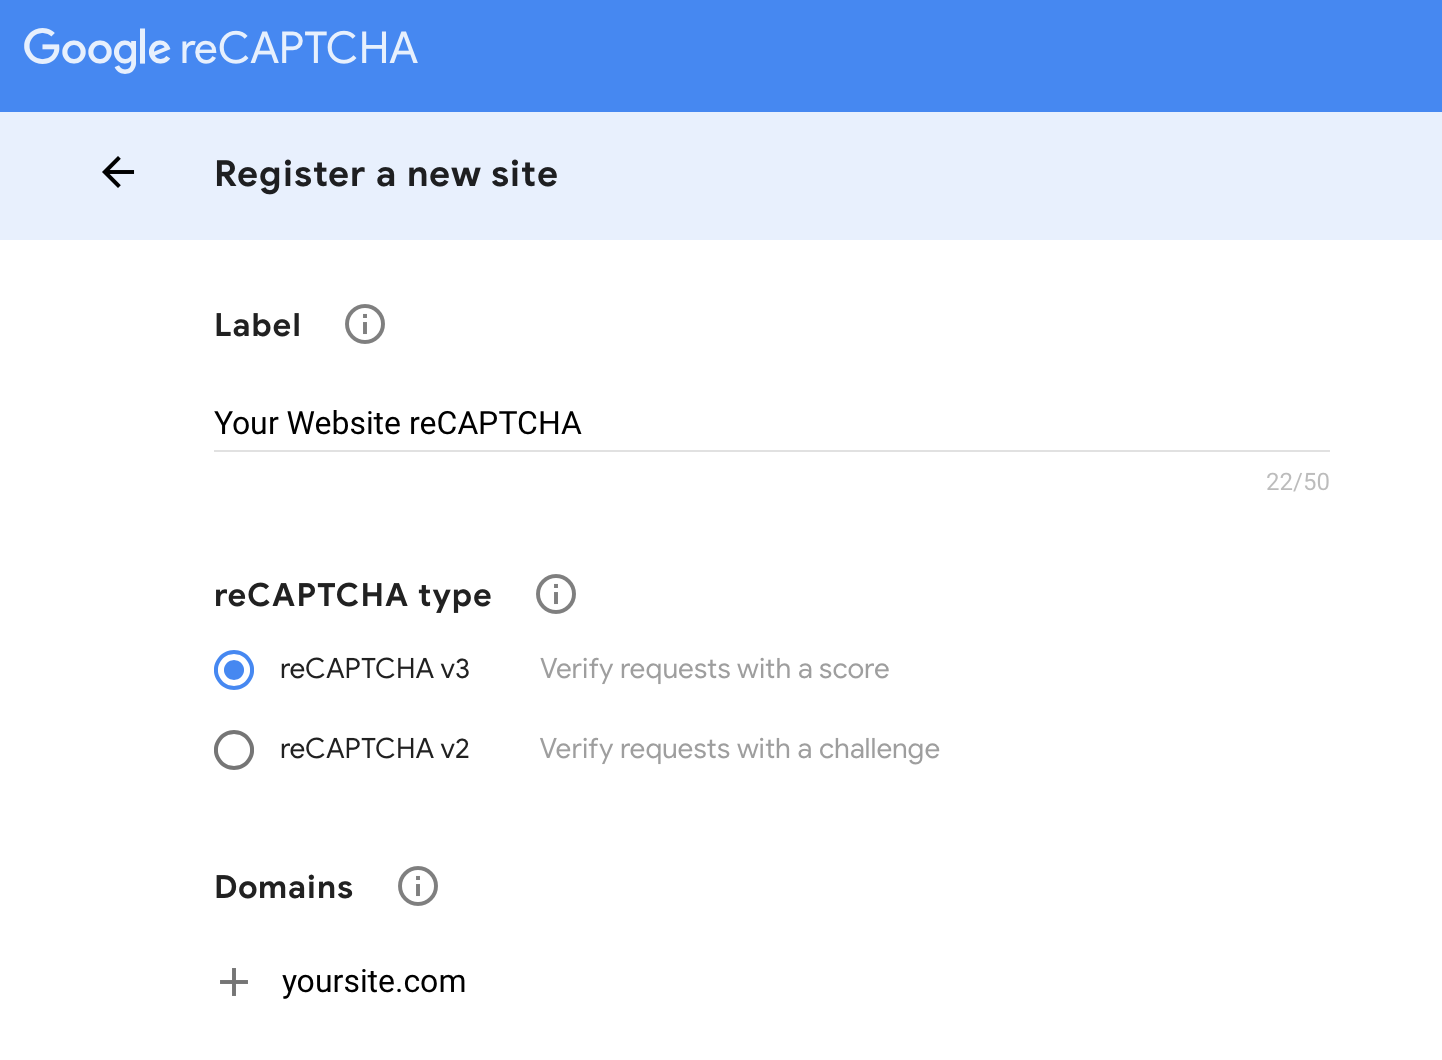Screen dimensions: 1442x1060
Task: Click the "reCAPTCHA v2" option label
Action: click(375, 749)
